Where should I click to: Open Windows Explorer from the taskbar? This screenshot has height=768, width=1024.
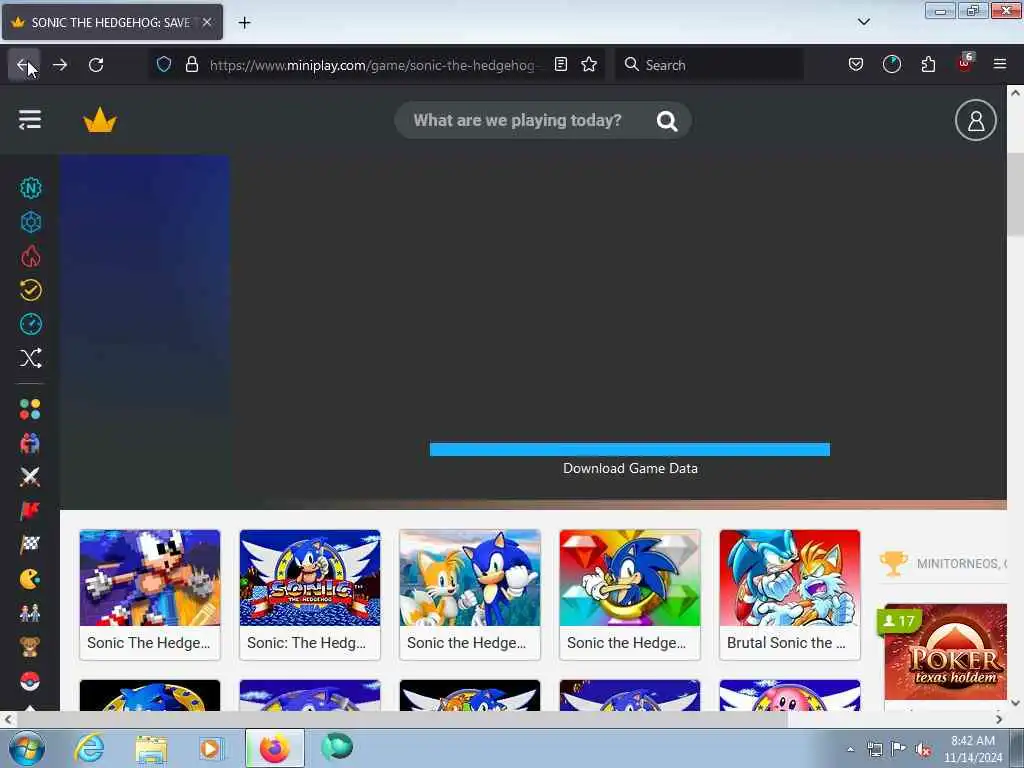(151, 748)
